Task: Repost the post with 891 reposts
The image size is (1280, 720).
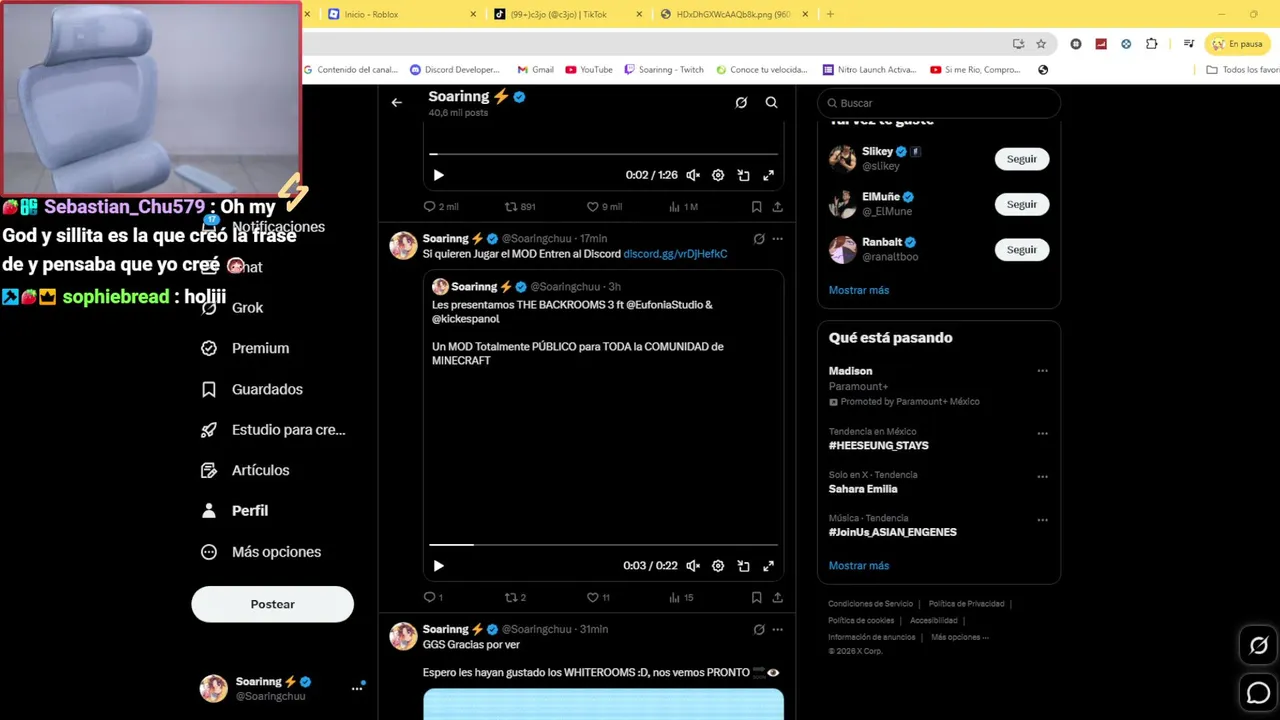Action: (520, 207)
